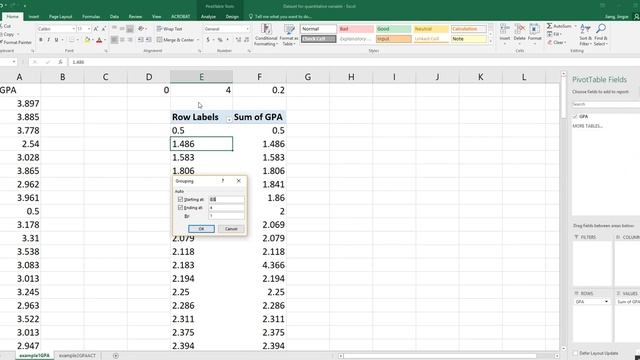Toggle Bold formatting
This screenshot has width=640, height=360.
click(40, 40)
